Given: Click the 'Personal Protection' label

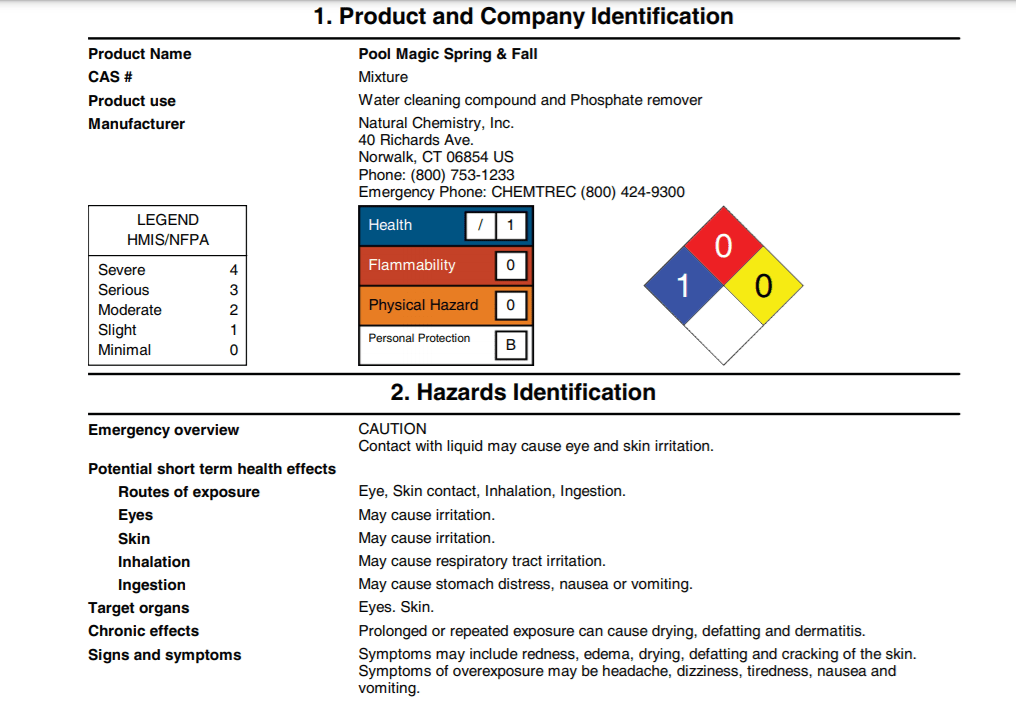Looking at the screenshot, I should point(419,338).
